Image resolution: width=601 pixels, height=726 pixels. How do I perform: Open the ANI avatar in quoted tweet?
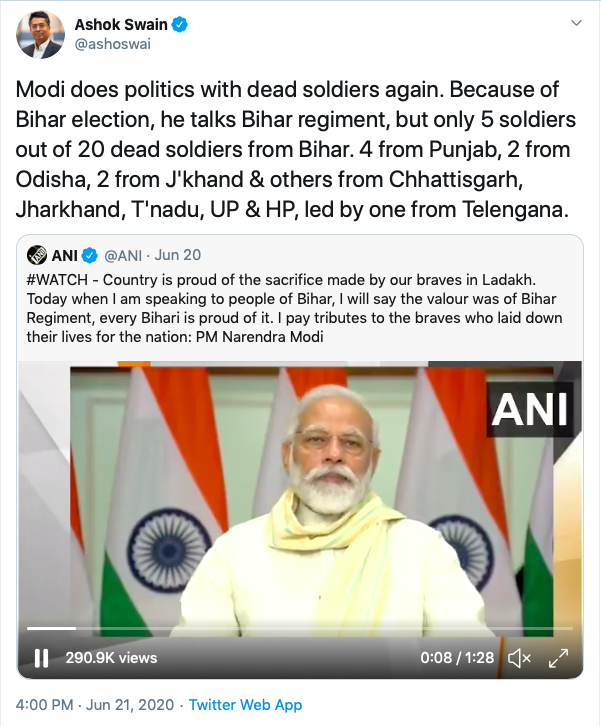[x=38, y=255]
